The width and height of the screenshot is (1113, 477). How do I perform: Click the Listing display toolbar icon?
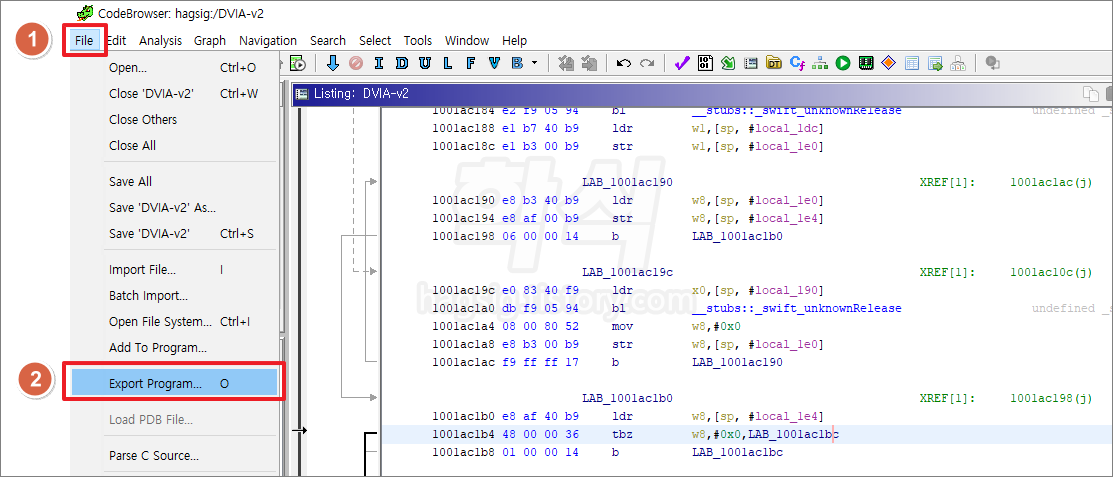click(x=750, y=63)
